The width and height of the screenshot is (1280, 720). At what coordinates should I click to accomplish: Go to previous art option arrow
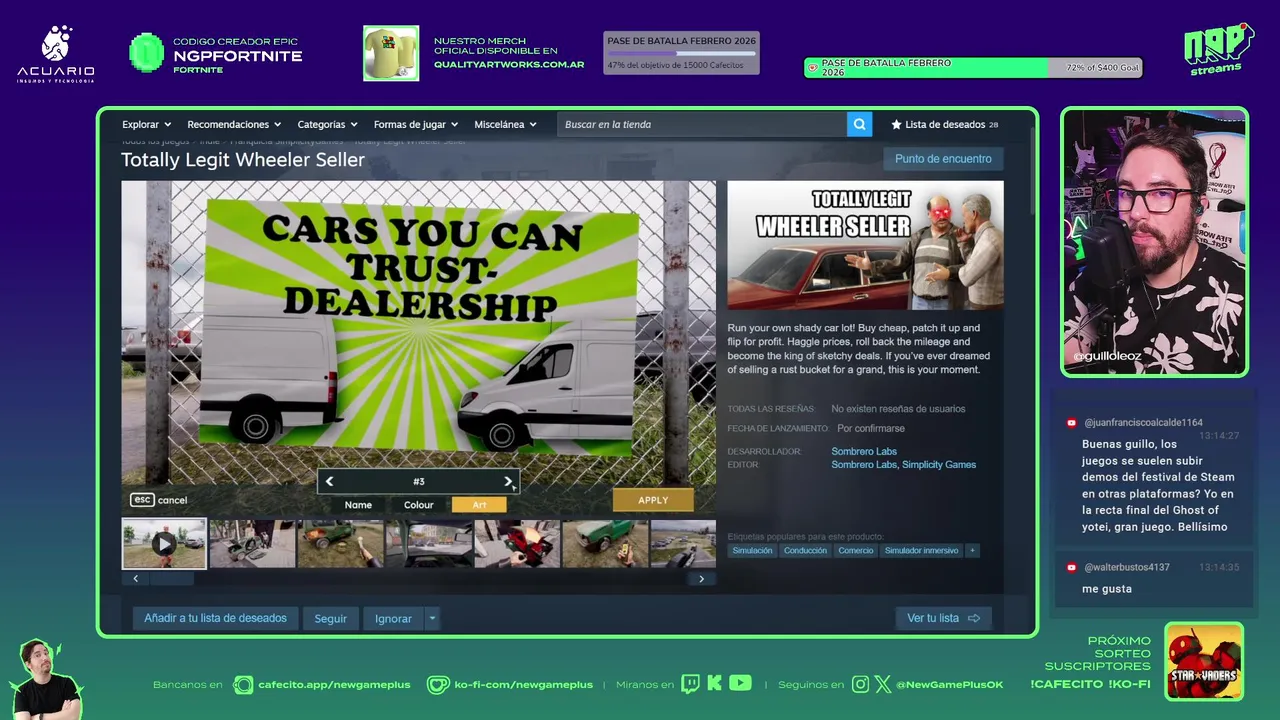tap(329, 481)
